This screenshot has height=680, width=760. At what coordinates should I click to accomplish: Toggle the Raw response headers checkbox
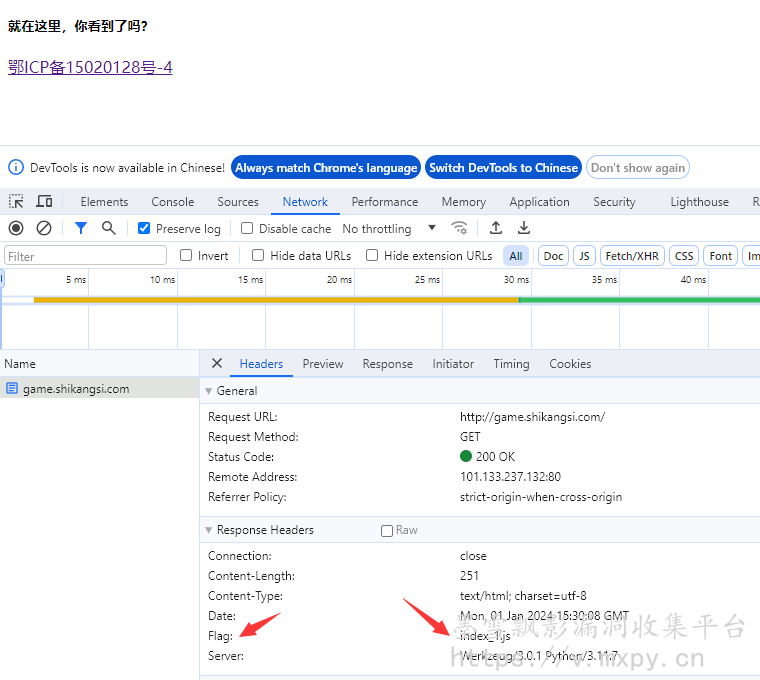pos(387,531)
